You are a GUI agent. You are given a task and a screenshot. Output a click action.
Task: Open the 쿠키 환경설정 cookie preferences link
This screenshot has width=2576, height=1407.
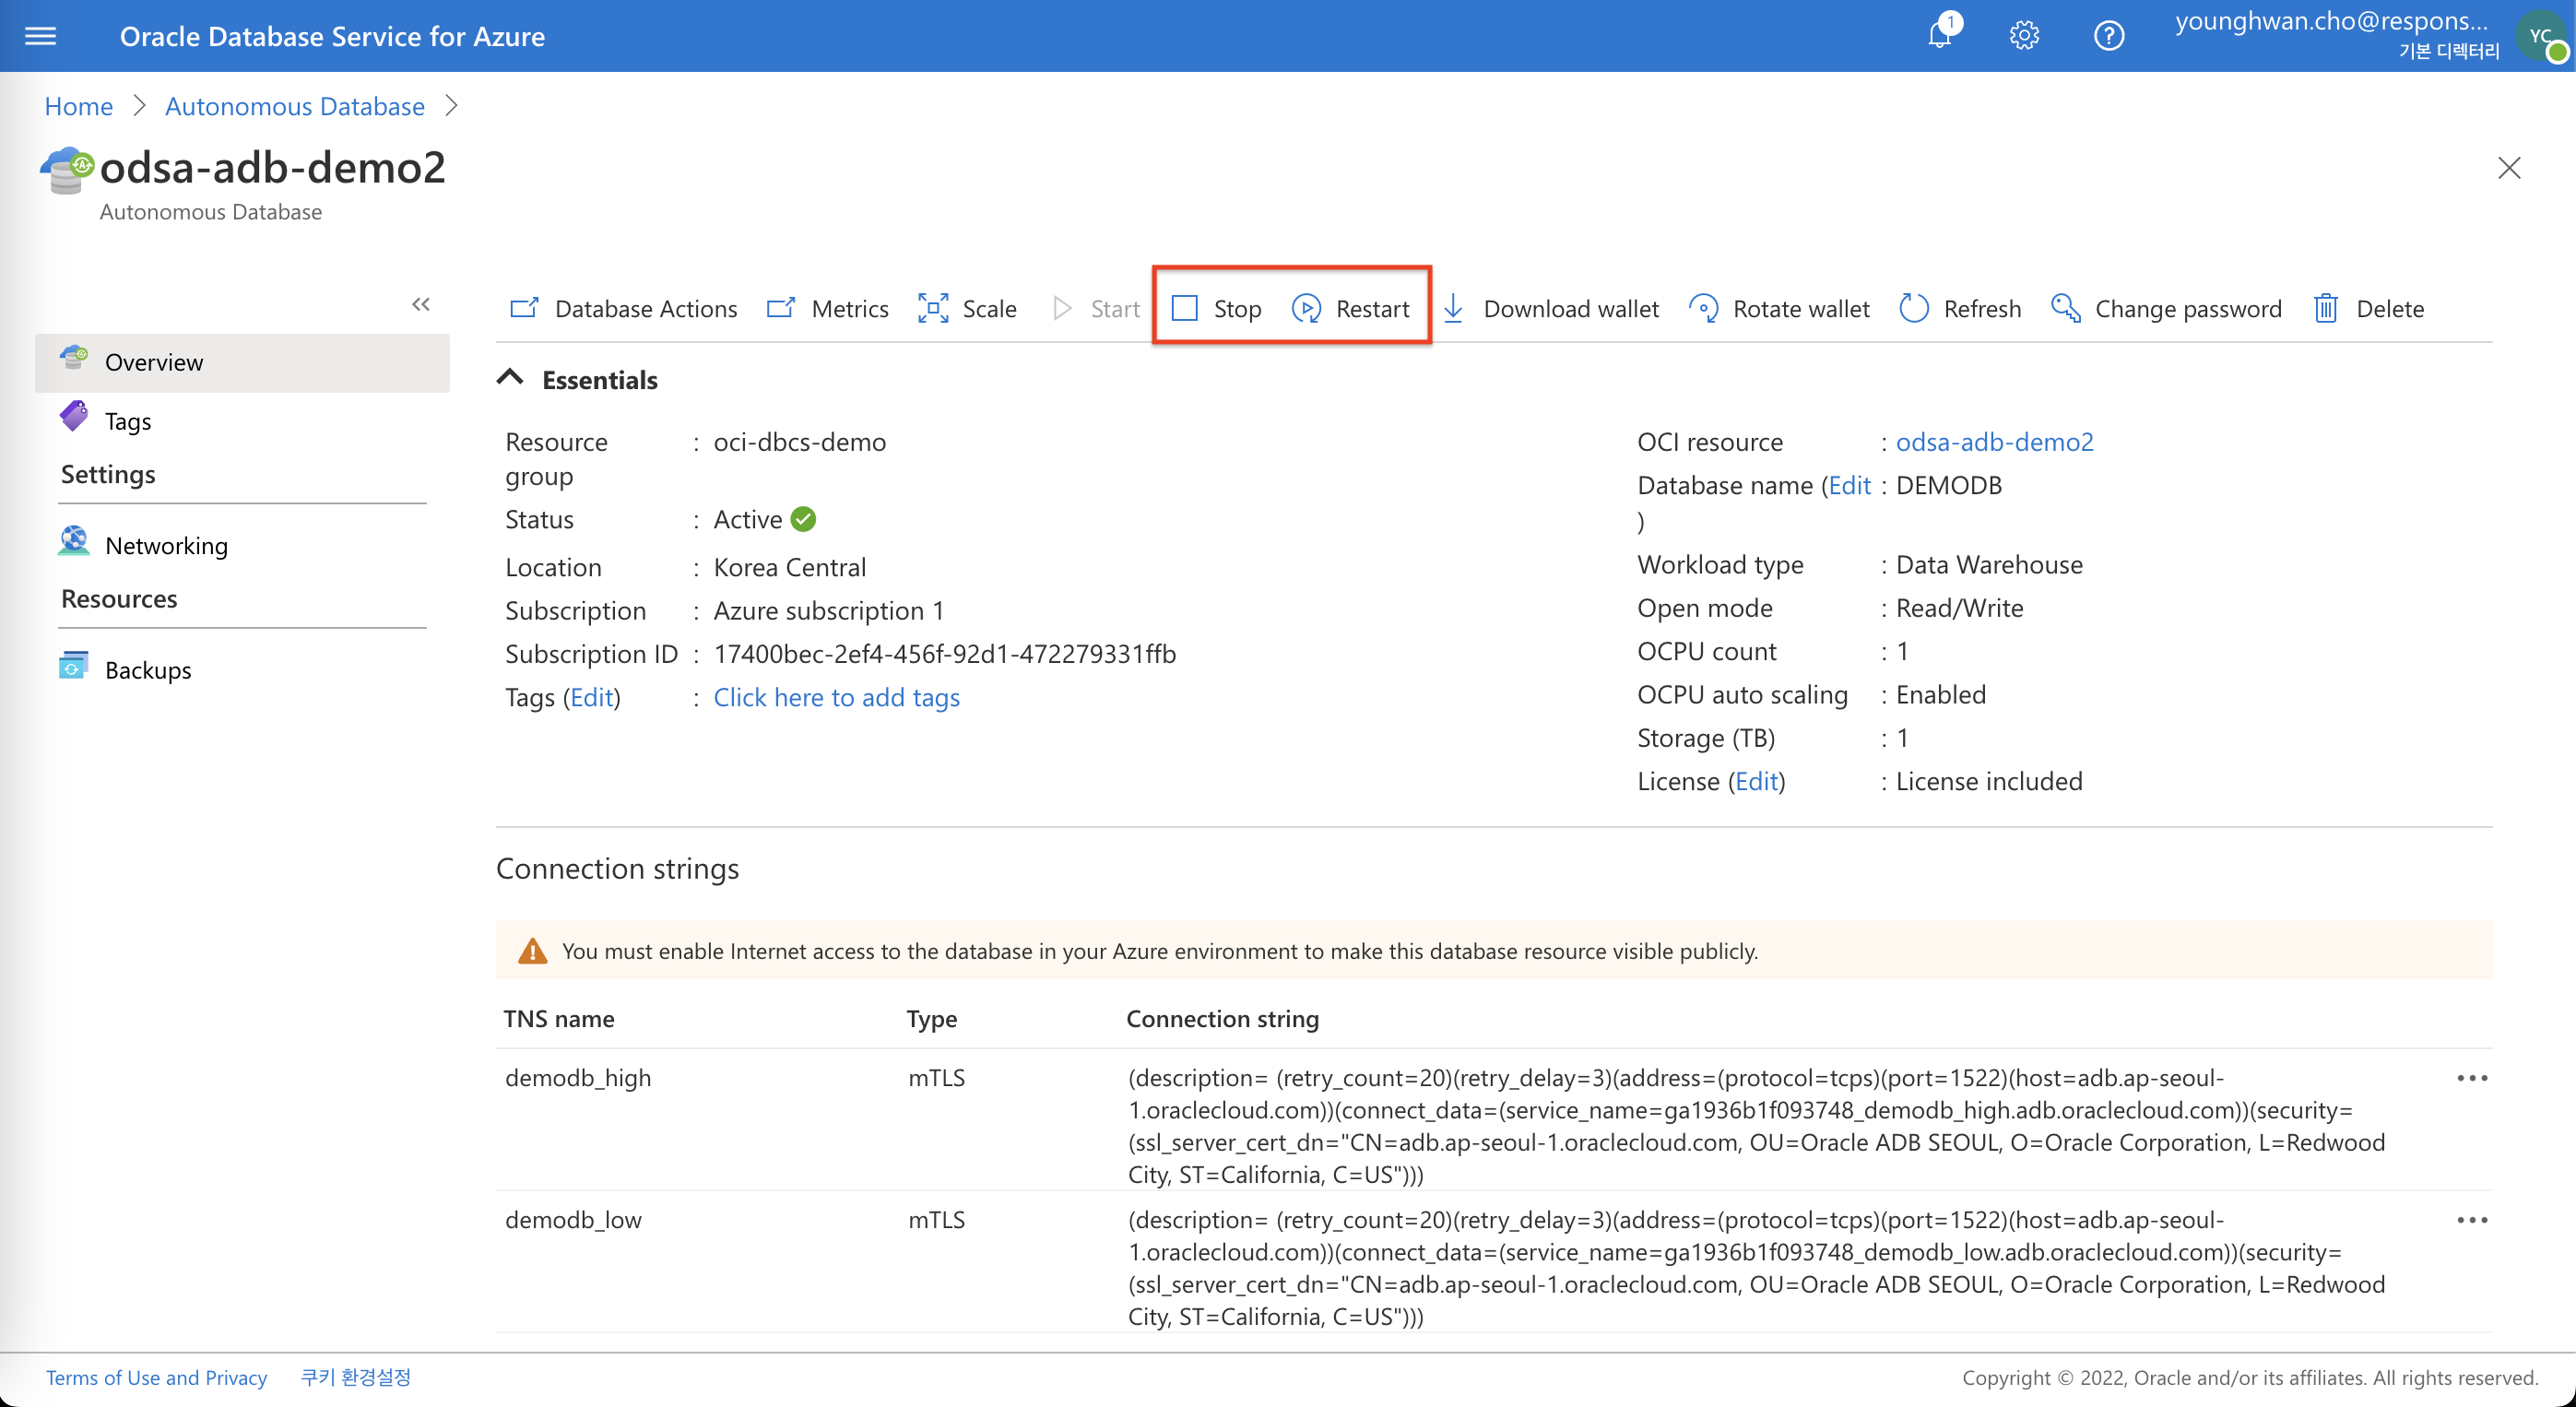(356, 1377)
